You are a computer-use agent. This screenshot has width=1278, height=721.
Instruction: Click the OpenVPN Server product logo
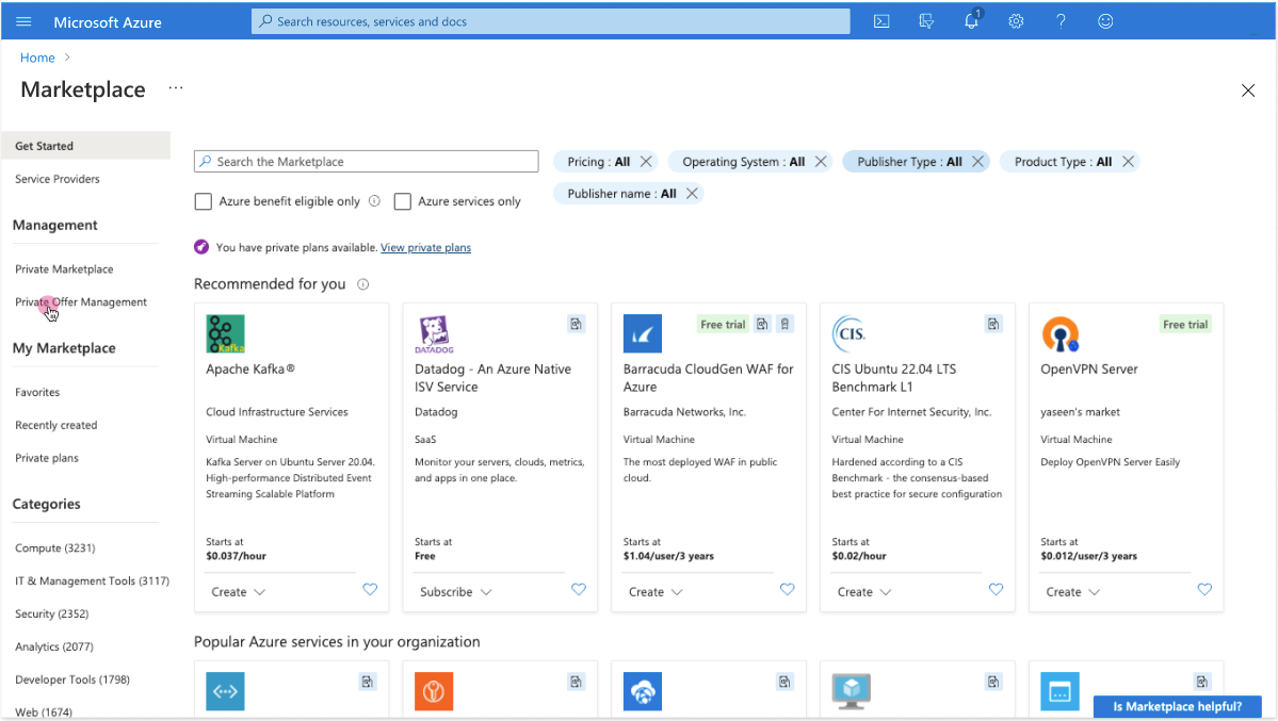tap(1059, 333)
